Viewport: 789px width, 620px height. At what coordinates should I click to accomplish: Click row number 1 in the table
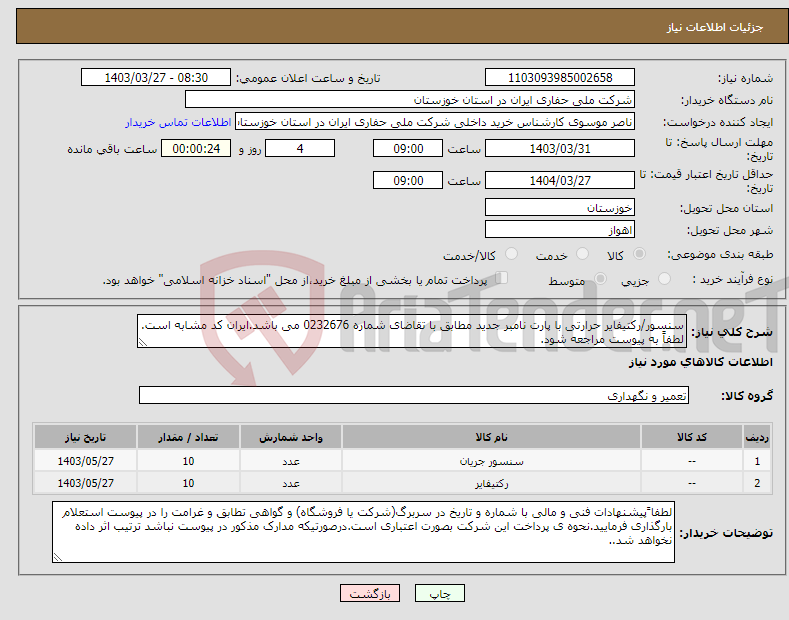pyautogui.click(x=757, y=461)
